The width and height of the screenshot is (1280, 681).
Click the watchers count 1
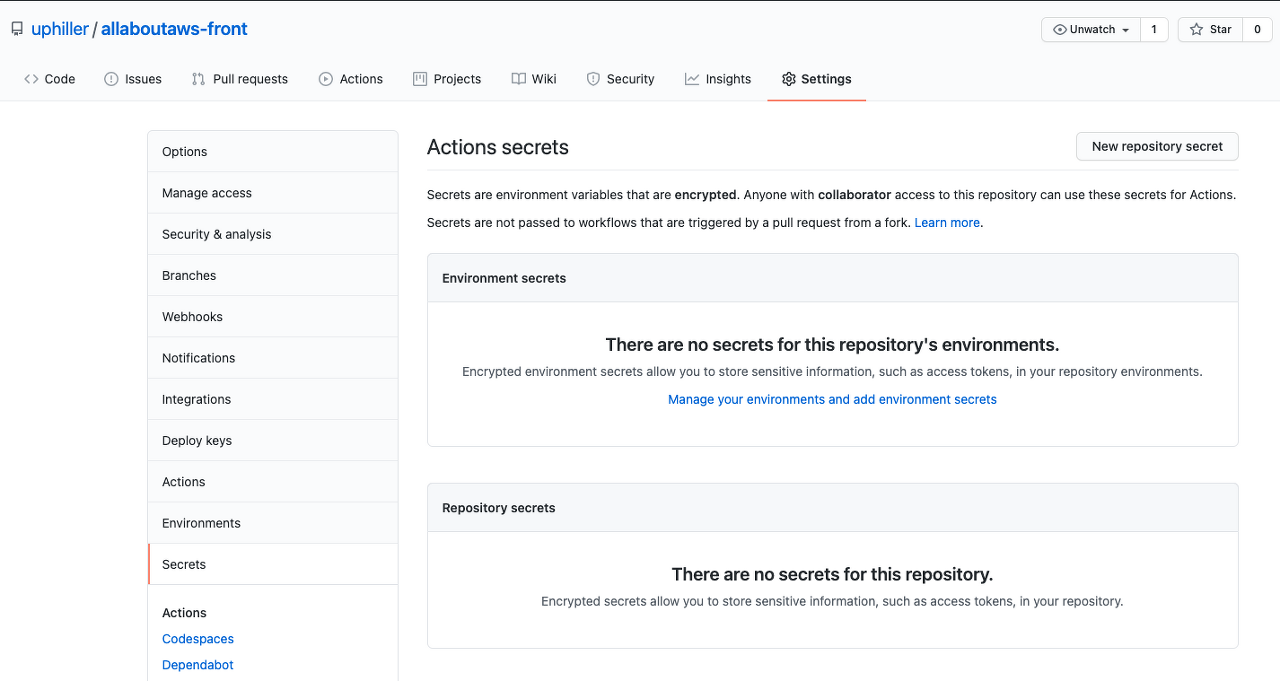[1154, 30]
